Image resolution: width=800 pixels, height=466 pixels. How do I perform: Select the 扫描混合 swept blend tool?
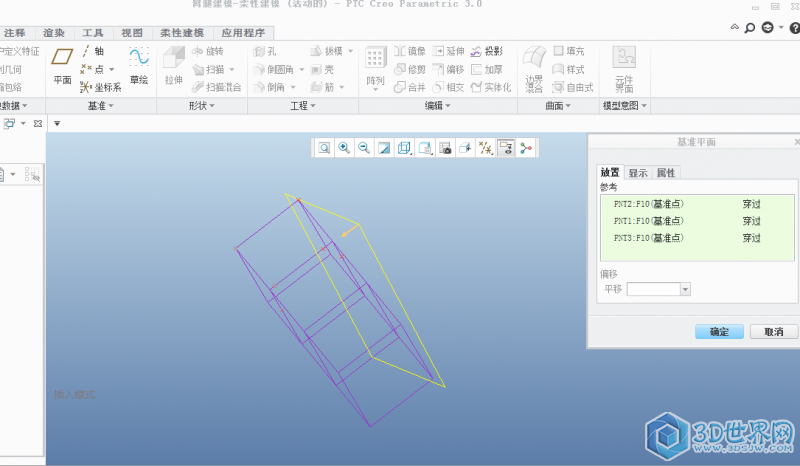(x=216, y=87)
